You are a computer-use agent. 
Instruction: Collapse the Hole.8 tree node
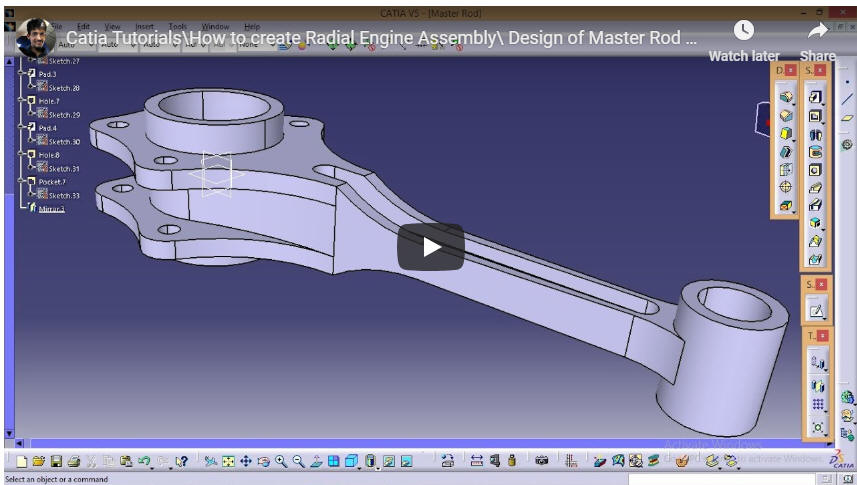click(x=21, y=154)
